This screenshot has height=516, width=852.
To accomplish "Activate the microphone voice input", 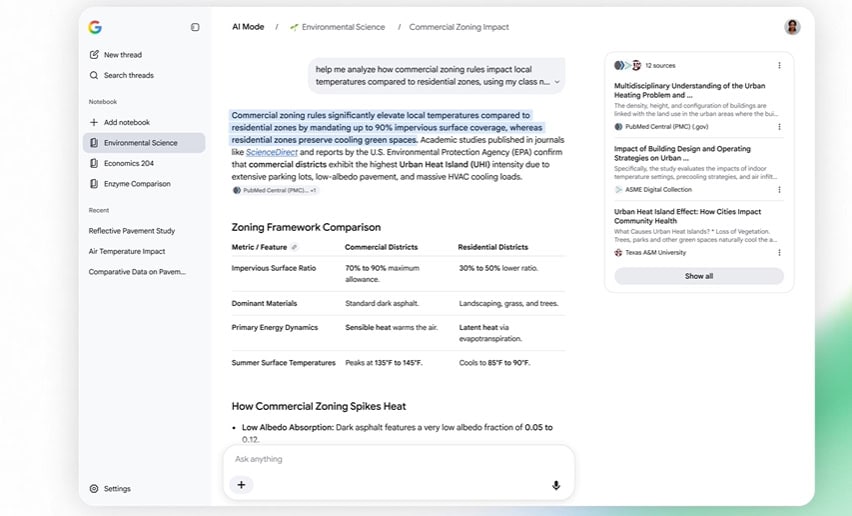I will click(556, 486).
